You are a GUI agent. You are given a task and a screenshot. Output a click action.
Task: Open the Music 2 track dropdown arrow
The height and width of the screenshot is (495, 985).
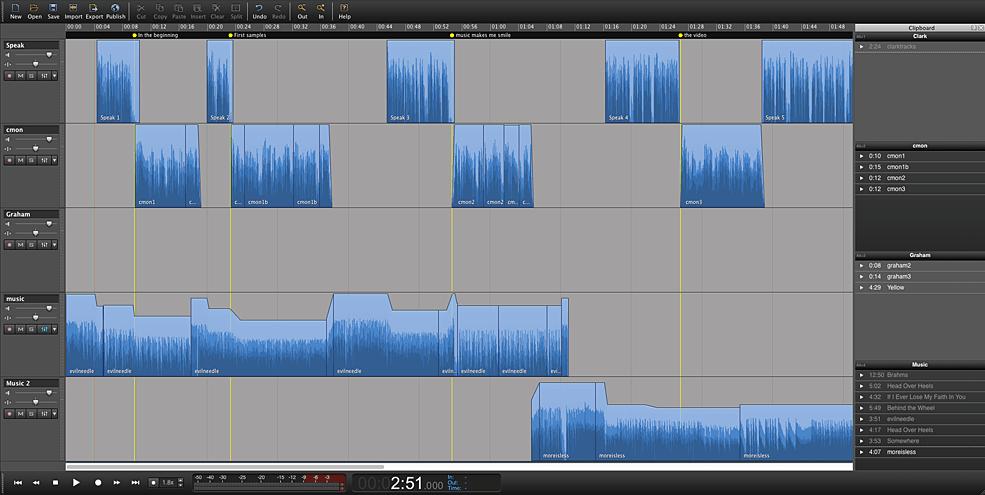tap(55, 413)
